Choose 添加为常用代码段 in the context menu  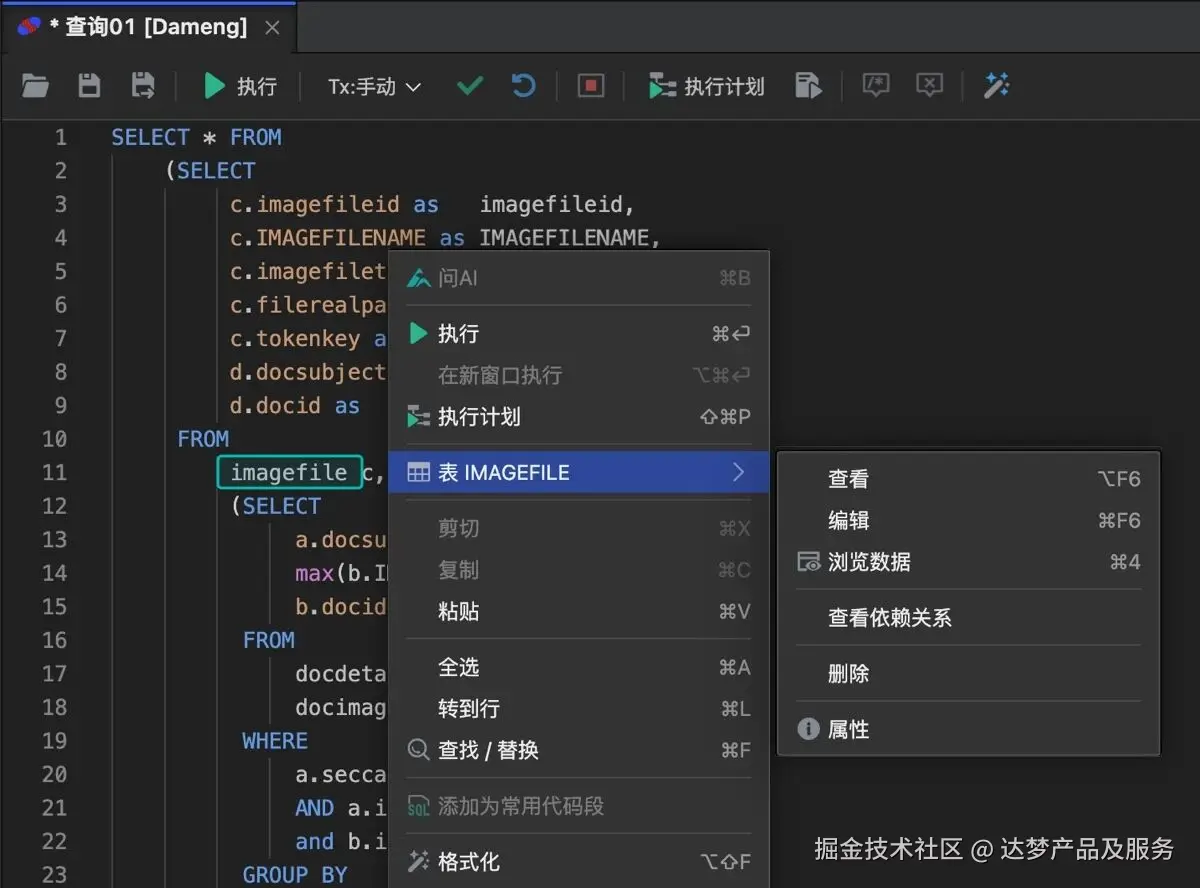click(578, 806)
